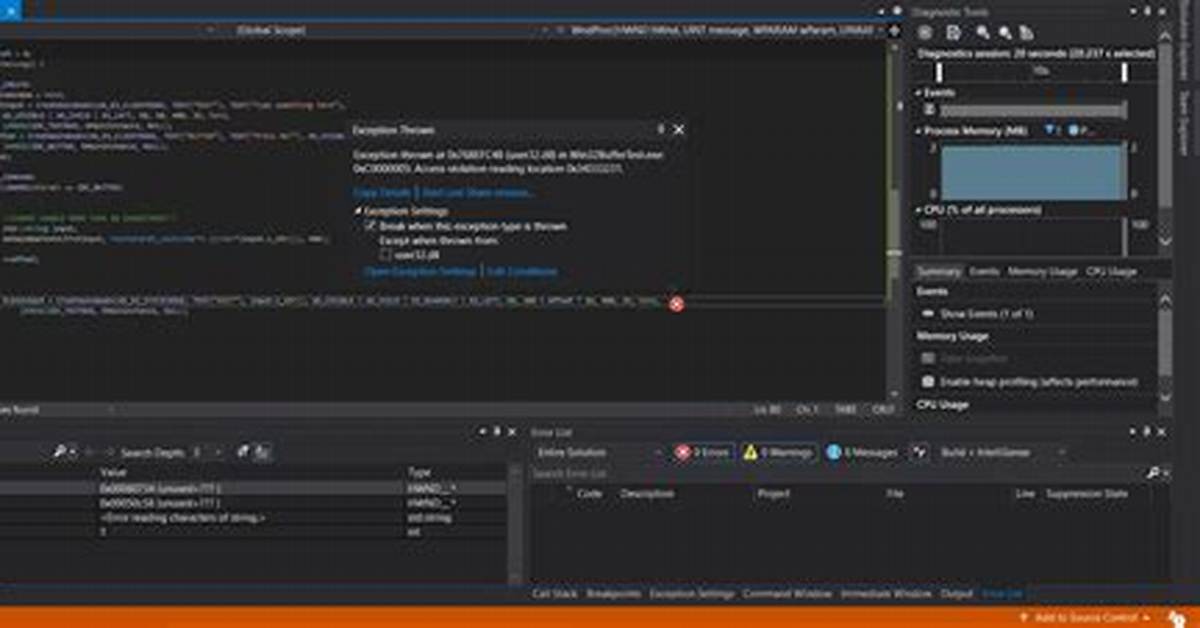Click the Show Events (1 of 1) link
The image size is (1200, 628).
[987, 314]
